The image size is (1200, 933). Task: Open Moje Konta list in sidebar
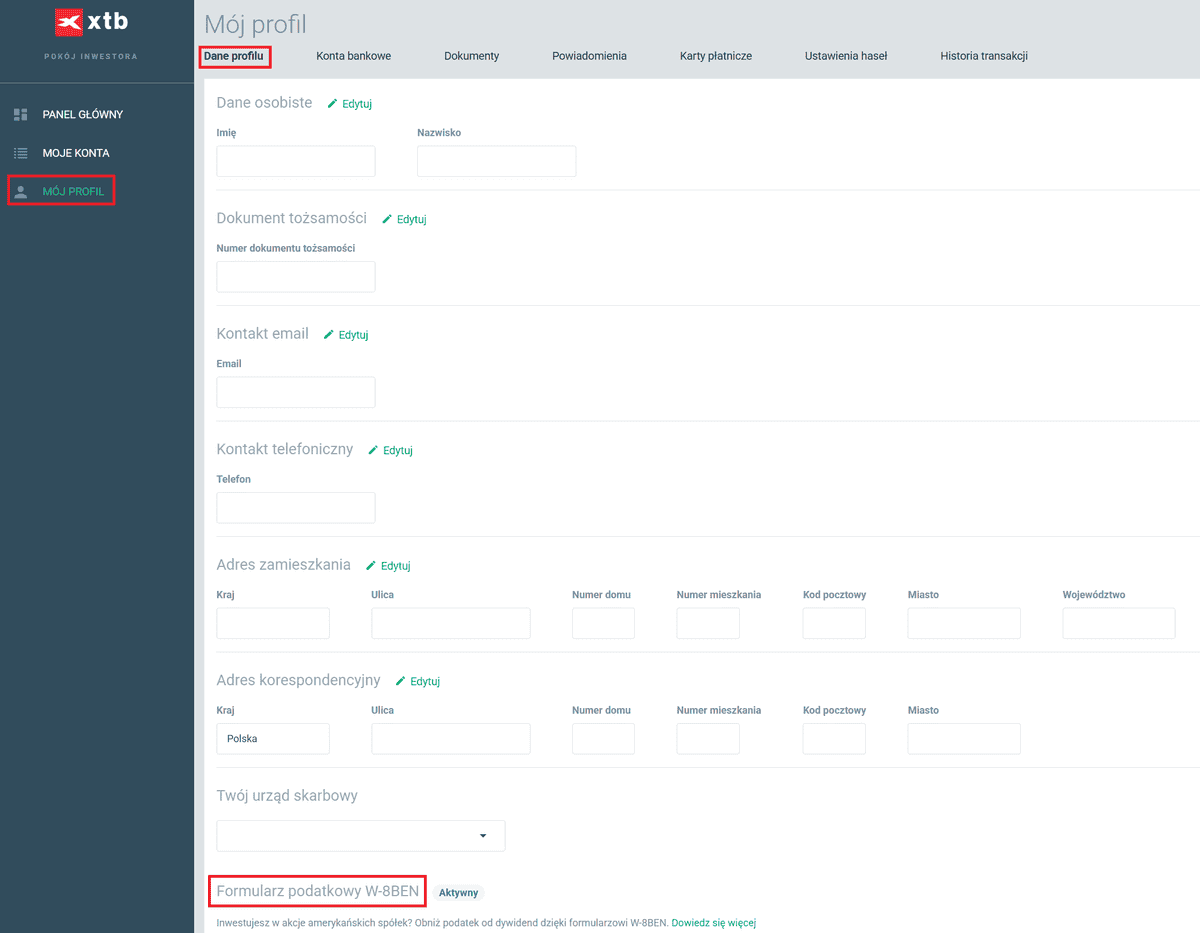pyautogui.click(x=75, y=153)
